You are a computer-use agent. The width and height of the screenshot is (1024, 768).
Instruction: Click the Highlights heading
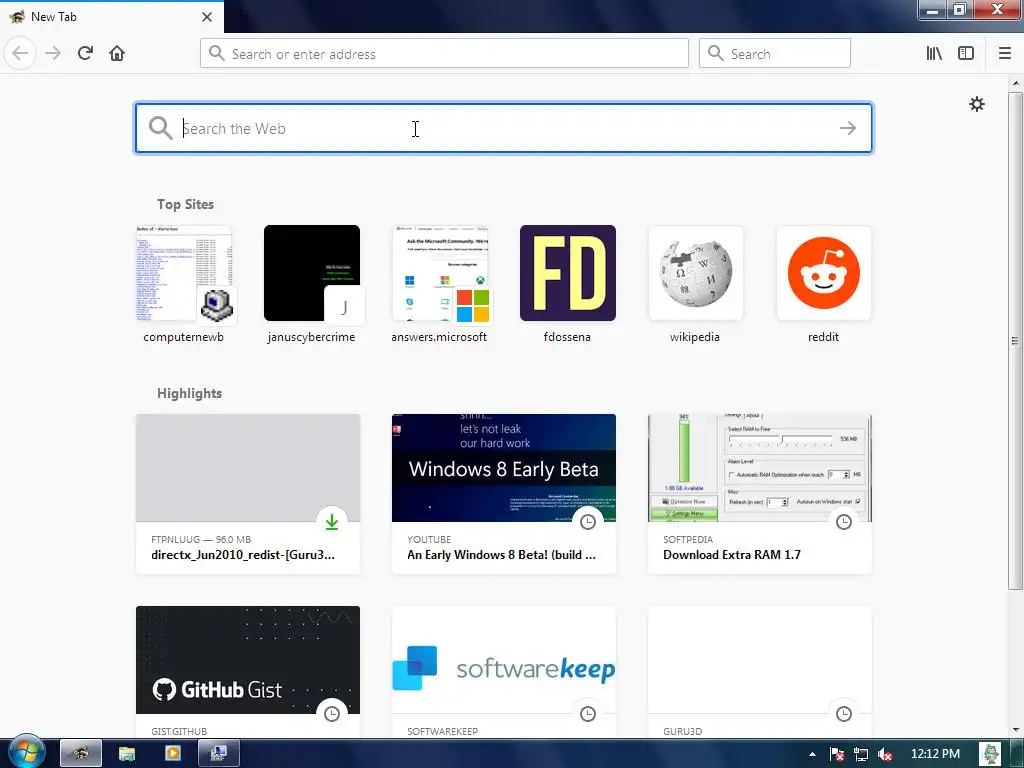coord(189,393)
